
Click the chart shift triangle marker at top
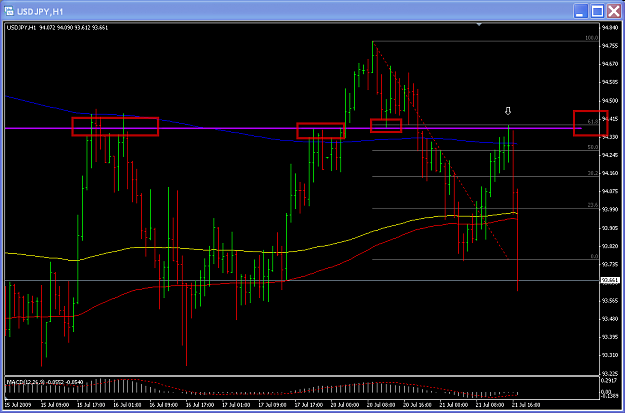[x=480, y=25]
